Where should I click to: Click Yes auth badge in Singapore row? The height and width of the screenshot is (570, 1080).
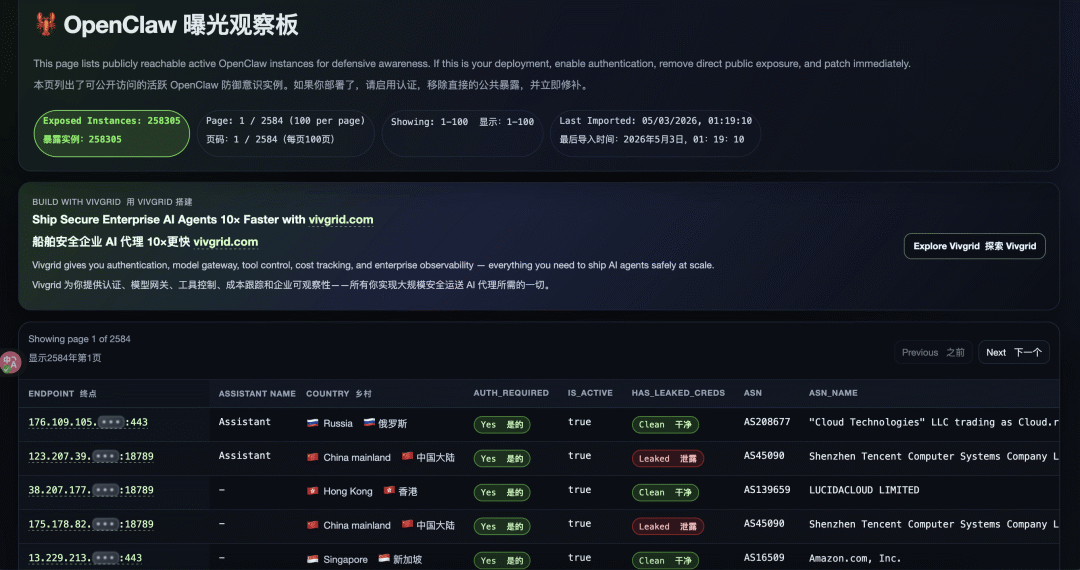502,560
